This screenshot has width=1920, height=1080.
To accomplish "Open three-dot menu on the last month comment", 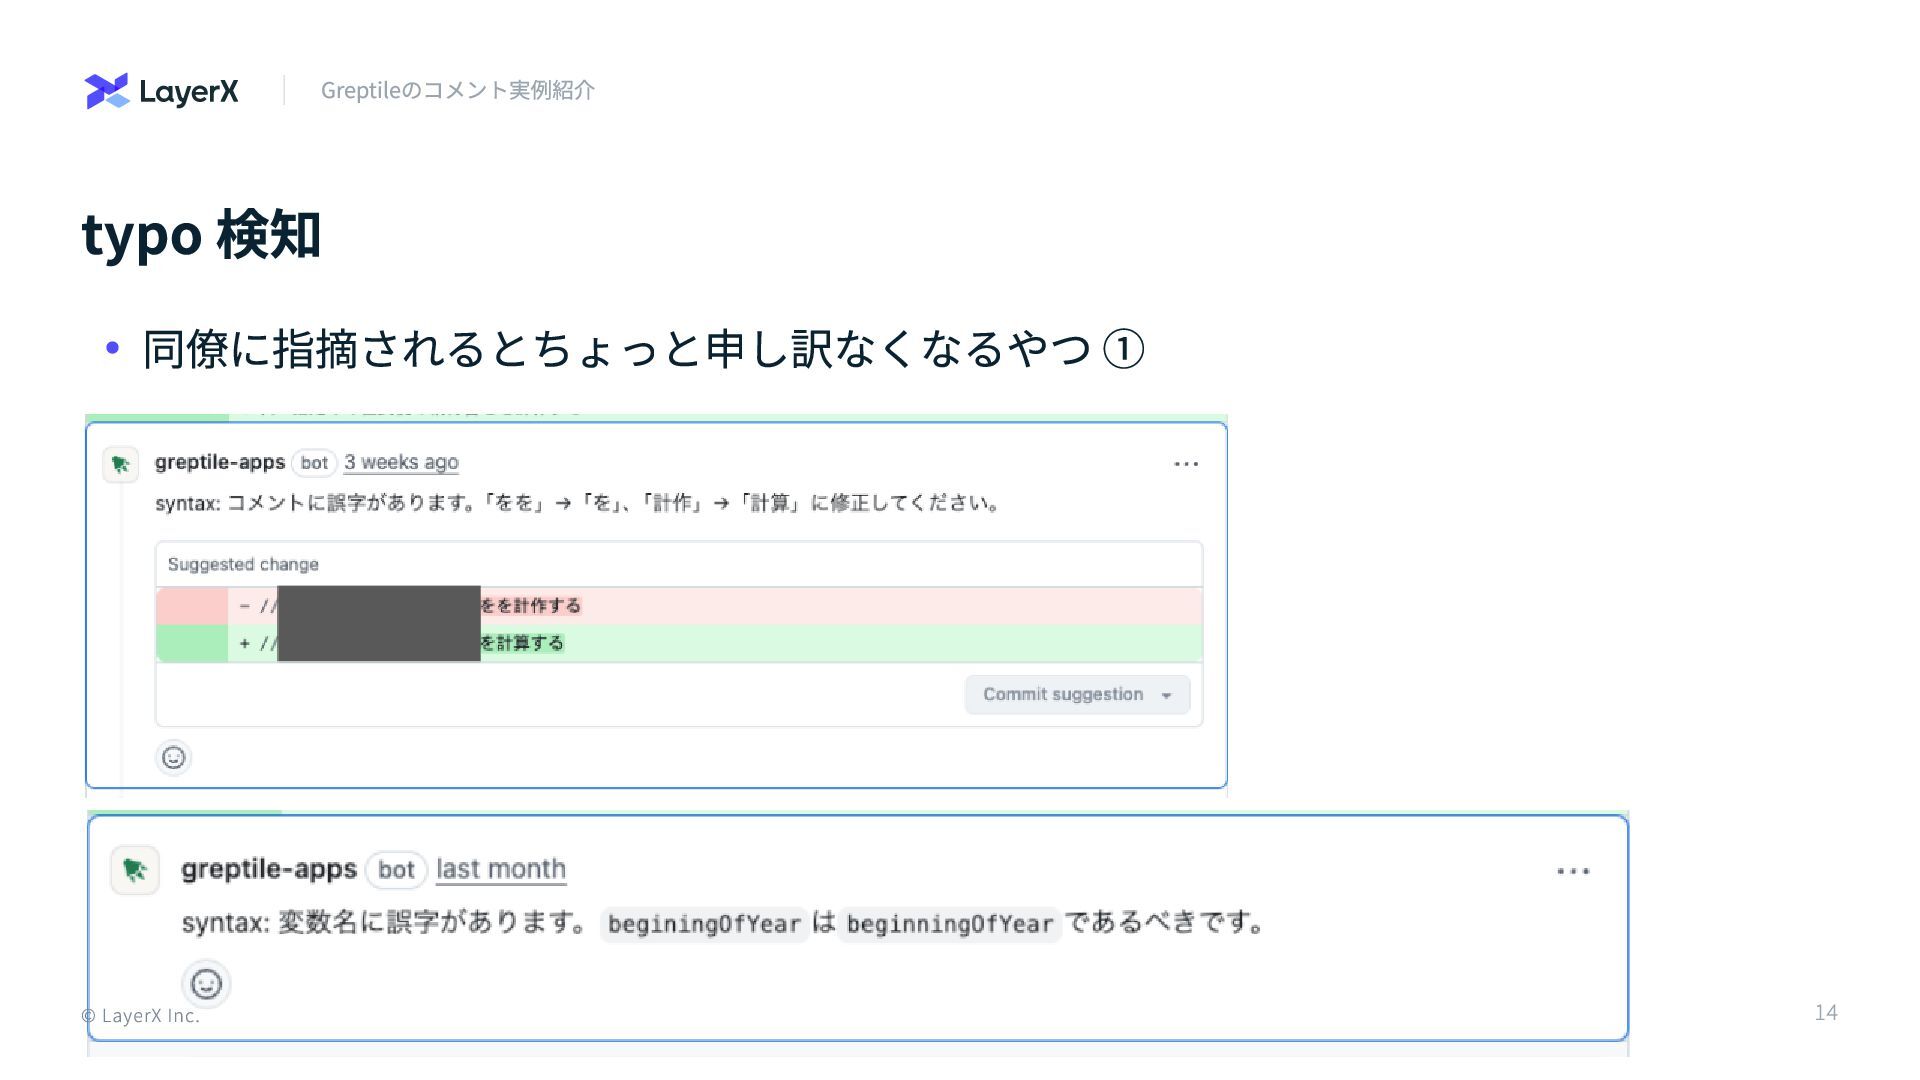I will [x=1573, y=872].
